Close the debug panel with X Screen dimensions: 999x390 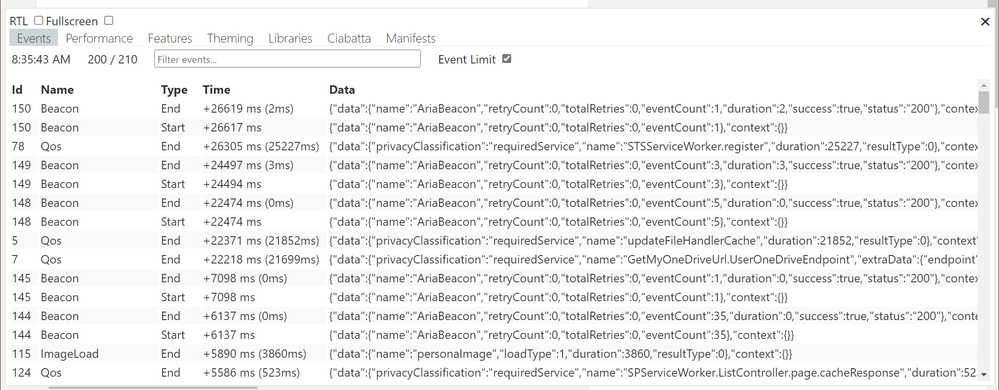[x=985, y=22]
